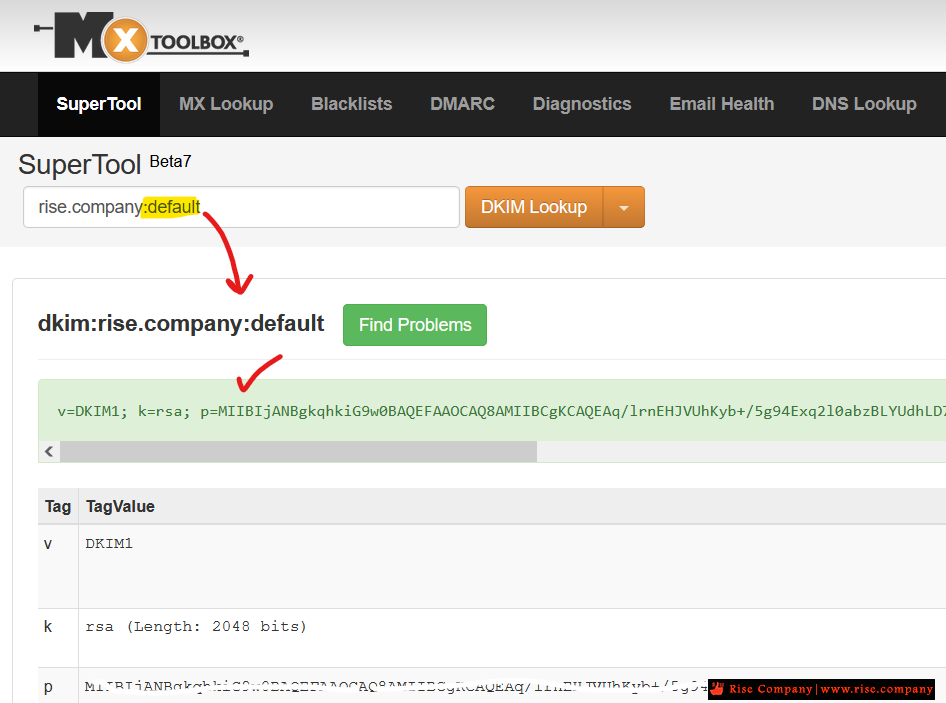
Task: Click the rsa (Length: 2048 bits) value
Action: 196,626
